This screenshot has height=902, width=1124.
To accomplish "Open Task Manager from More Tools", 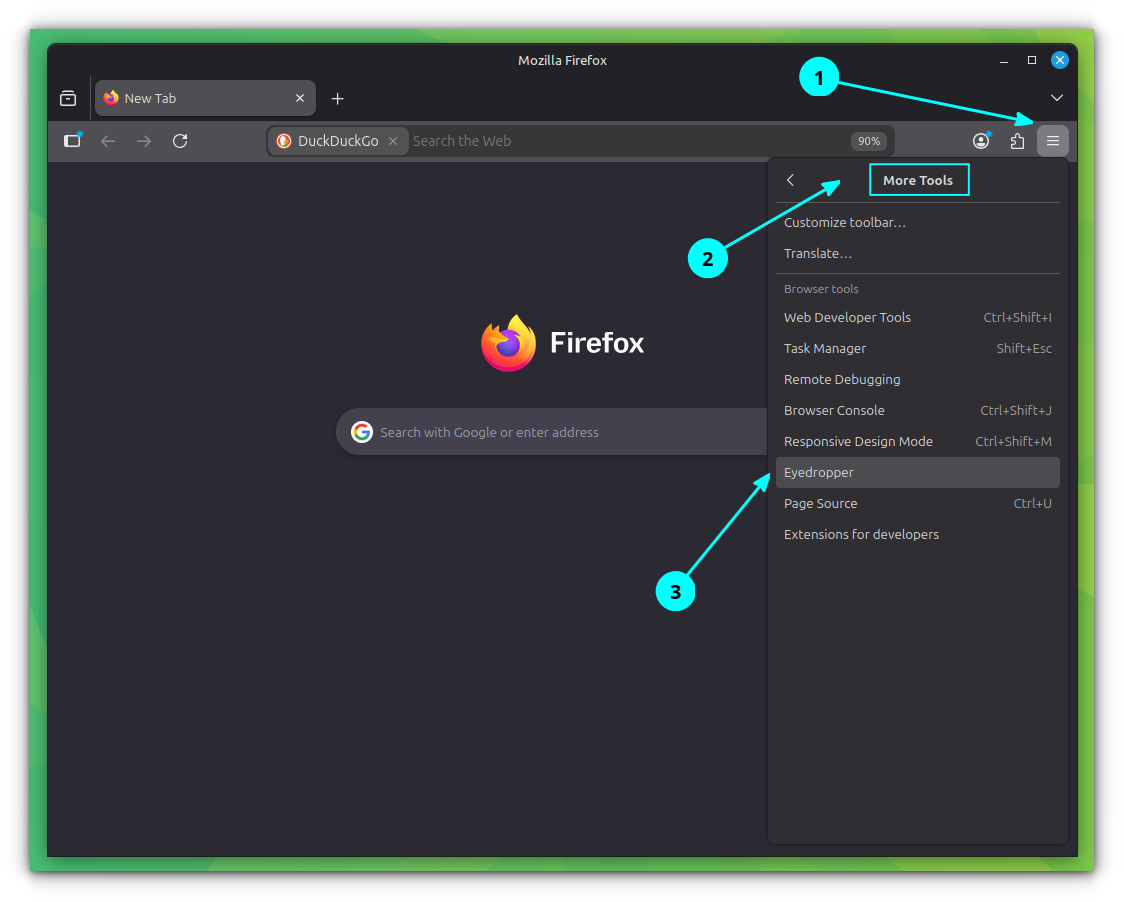I will [918, 348].
